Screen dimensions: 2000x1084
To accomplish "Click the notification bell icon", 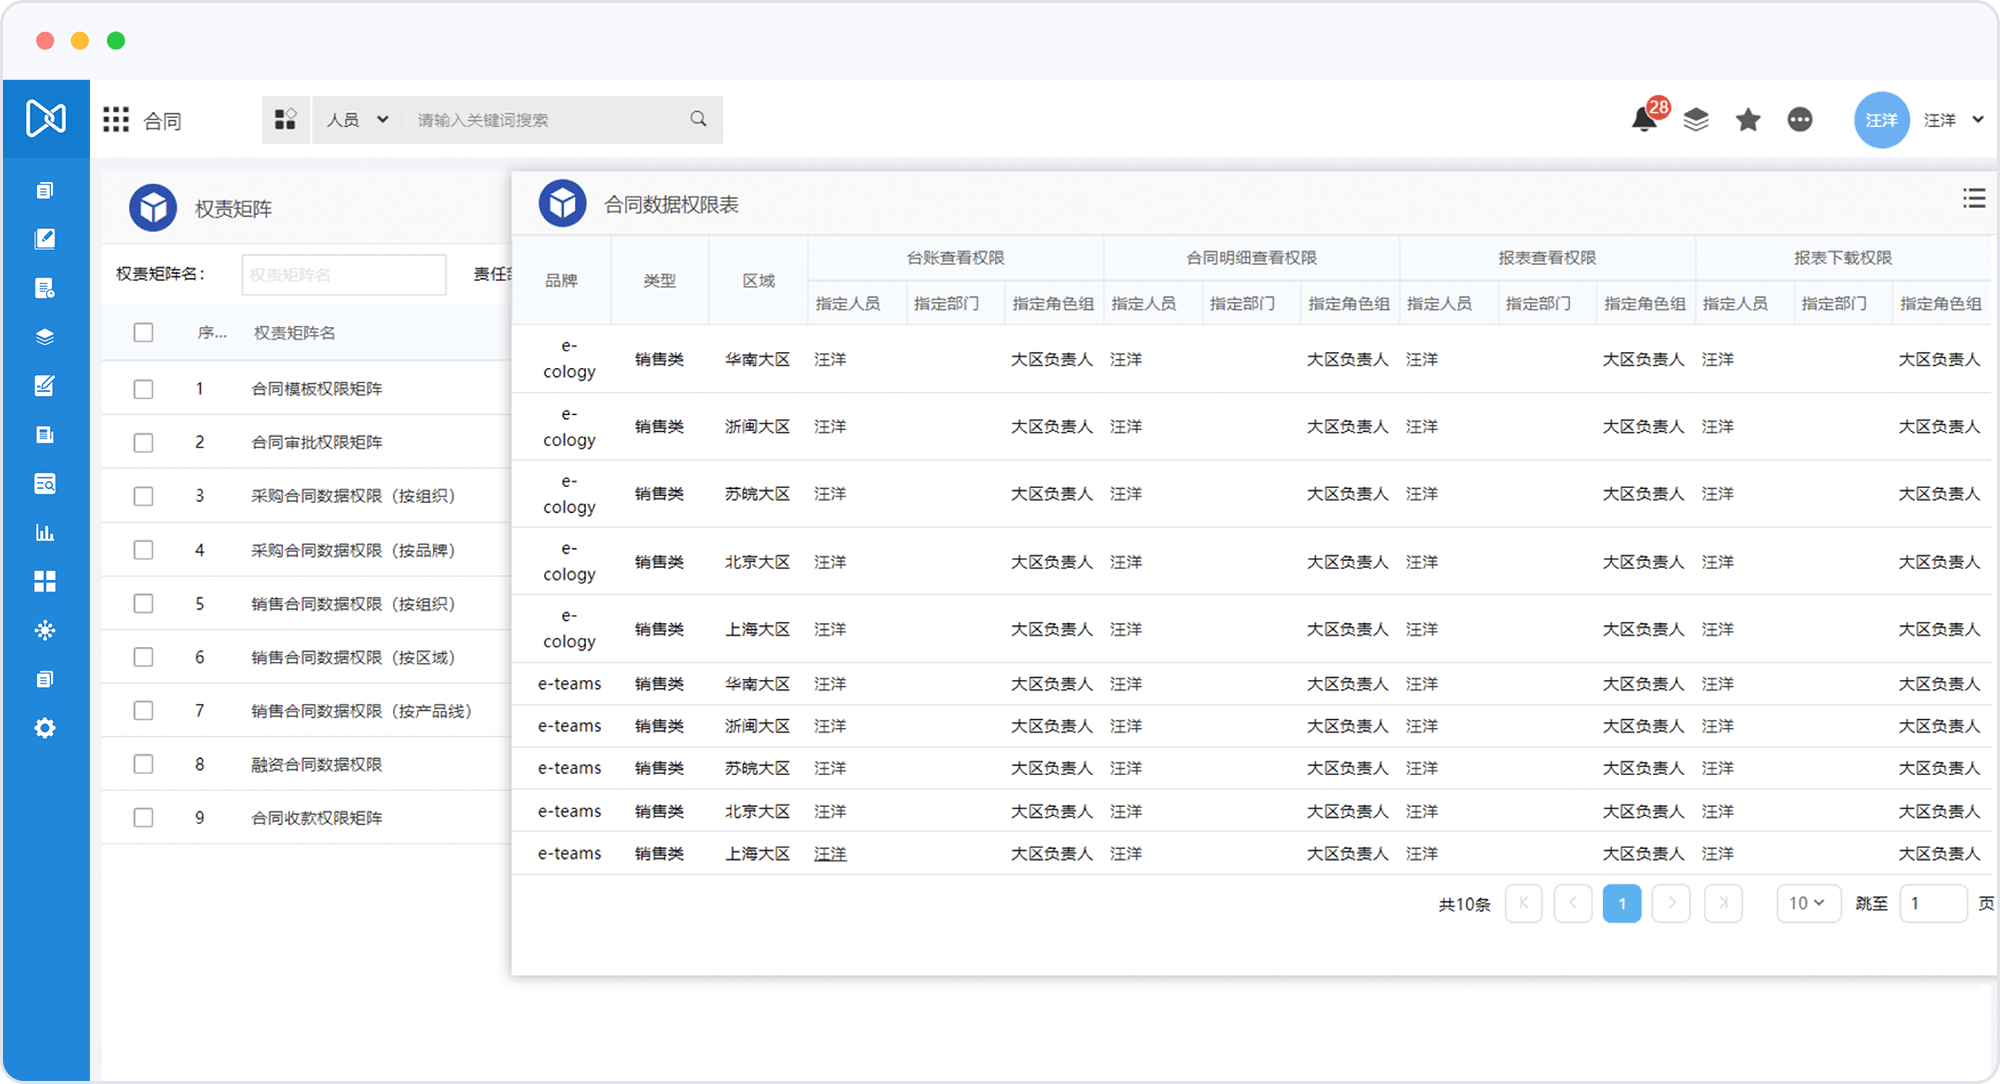I will click(1643, 120).
